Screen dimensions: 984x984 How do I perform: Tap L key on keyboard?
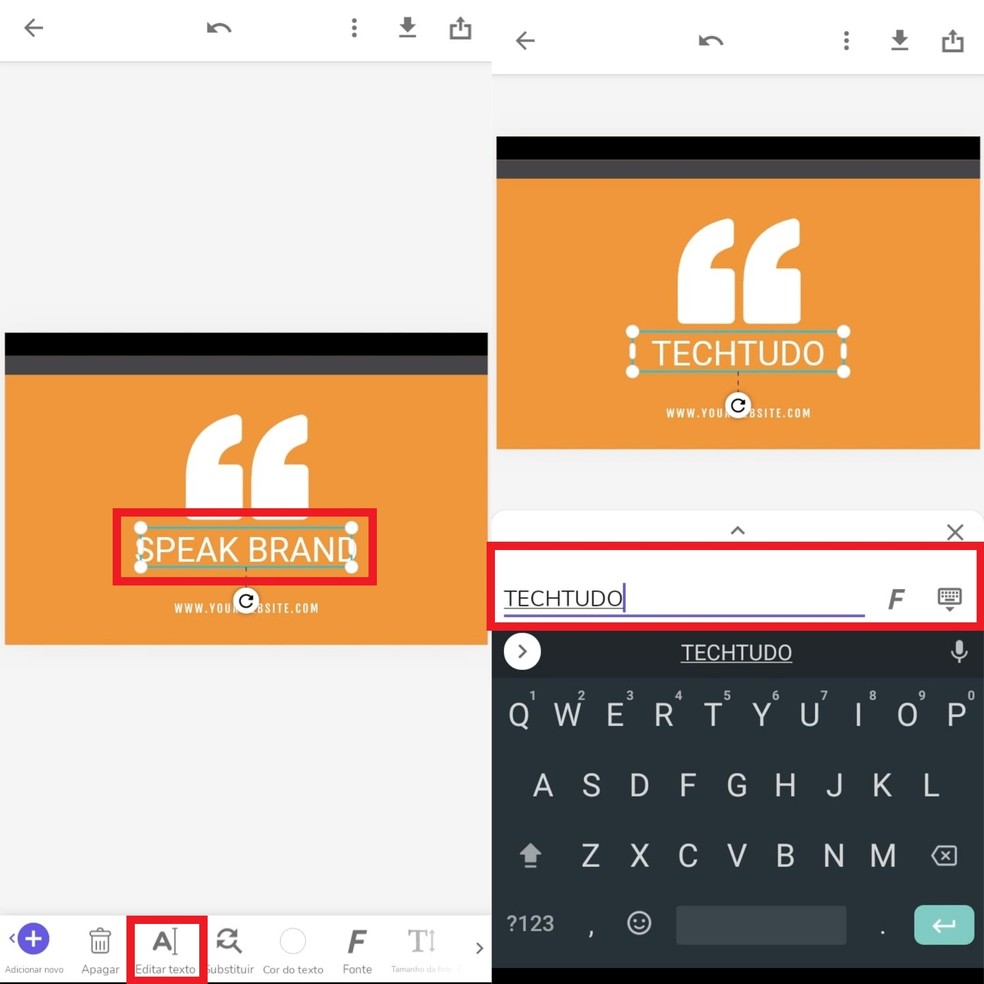931,785
